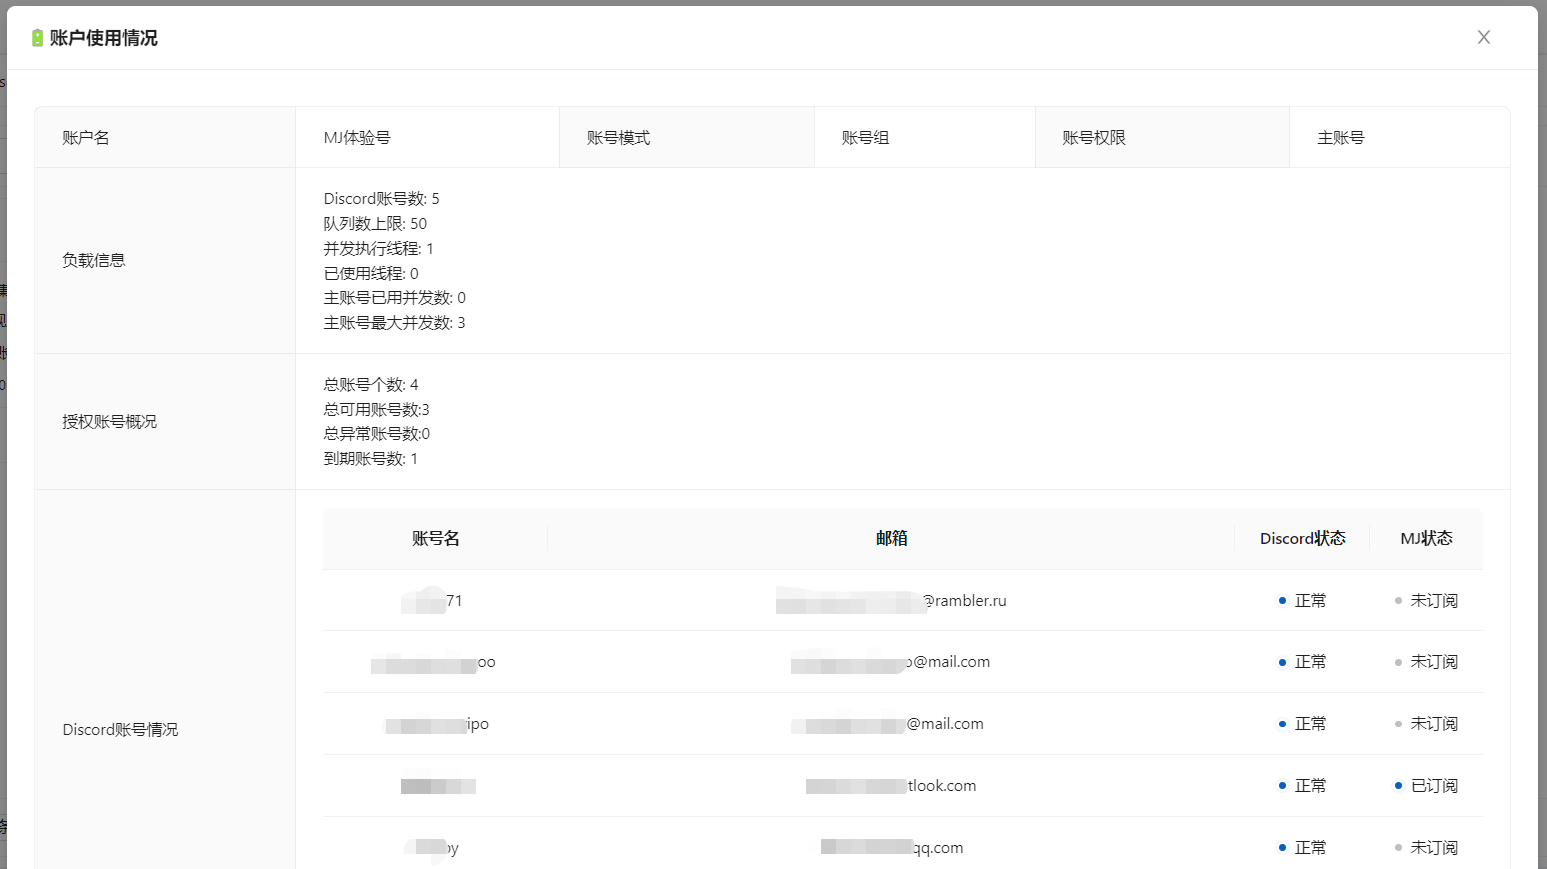
Task: Click the 账号模式 label cell
Action: click(x=618, y=138)
